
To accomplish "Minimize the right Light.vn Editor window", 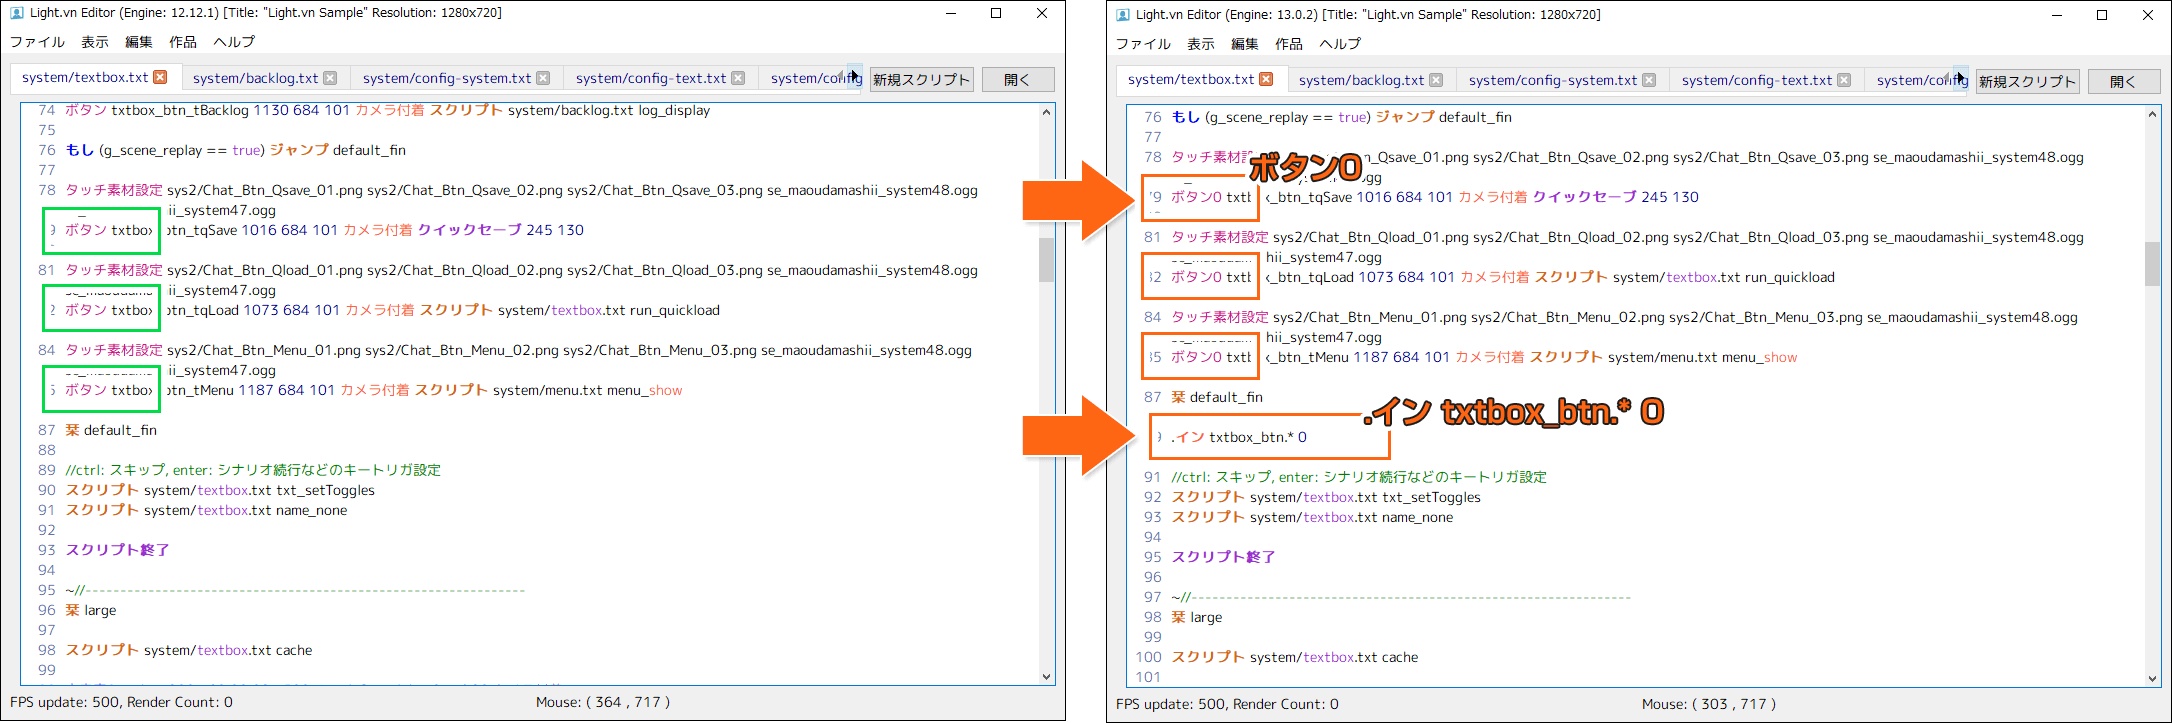I will 2057,15.
